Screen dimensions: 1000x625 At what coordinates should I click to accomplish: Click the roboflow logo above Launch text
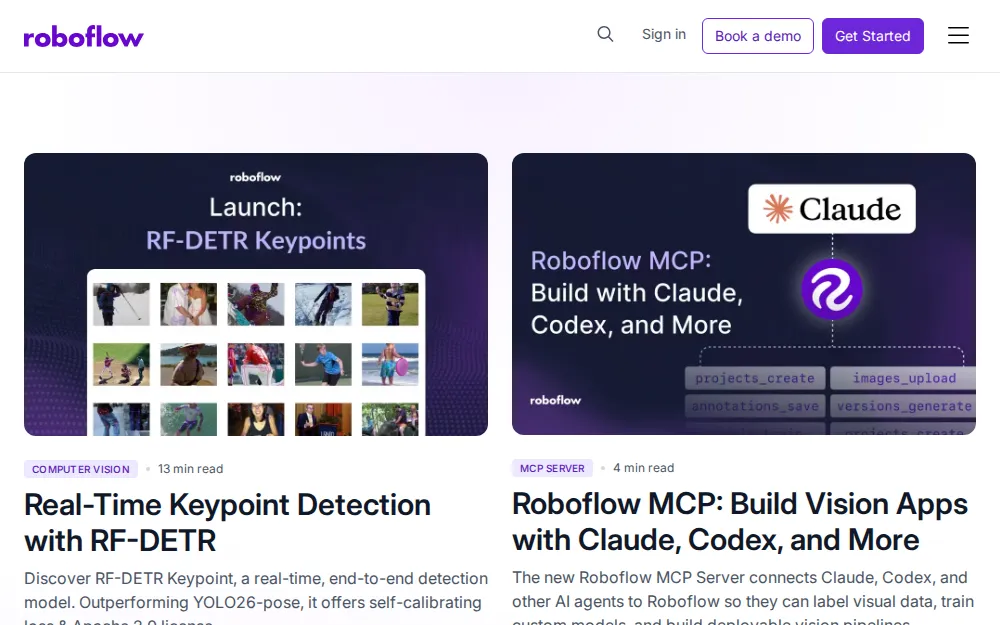pyautogui.click(x=255, y=177)
